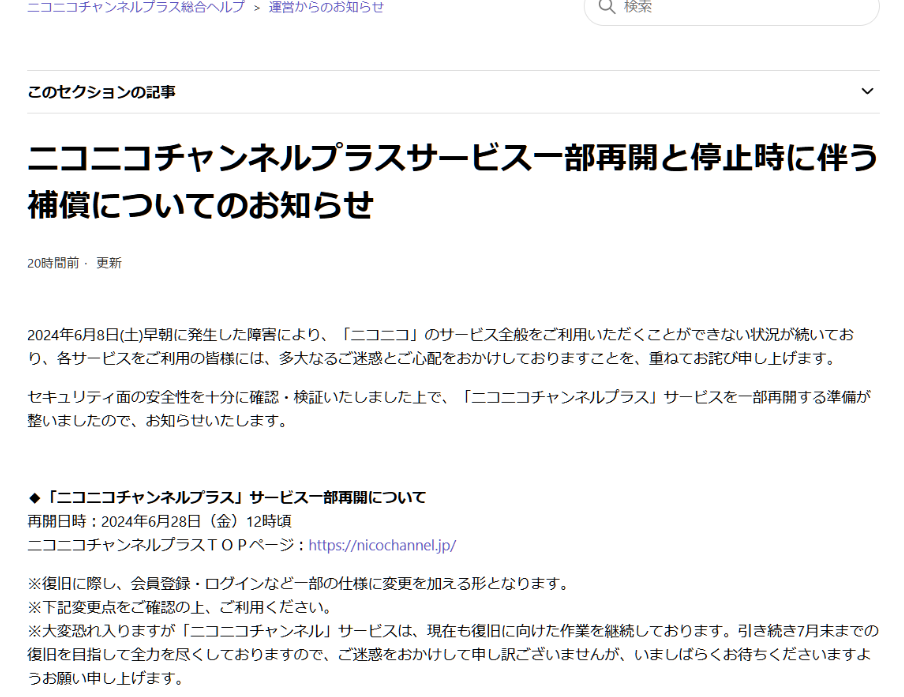Click the このセクションの記事 section header
The height and width of the screenshot is (697, 904).
point(102,92)
